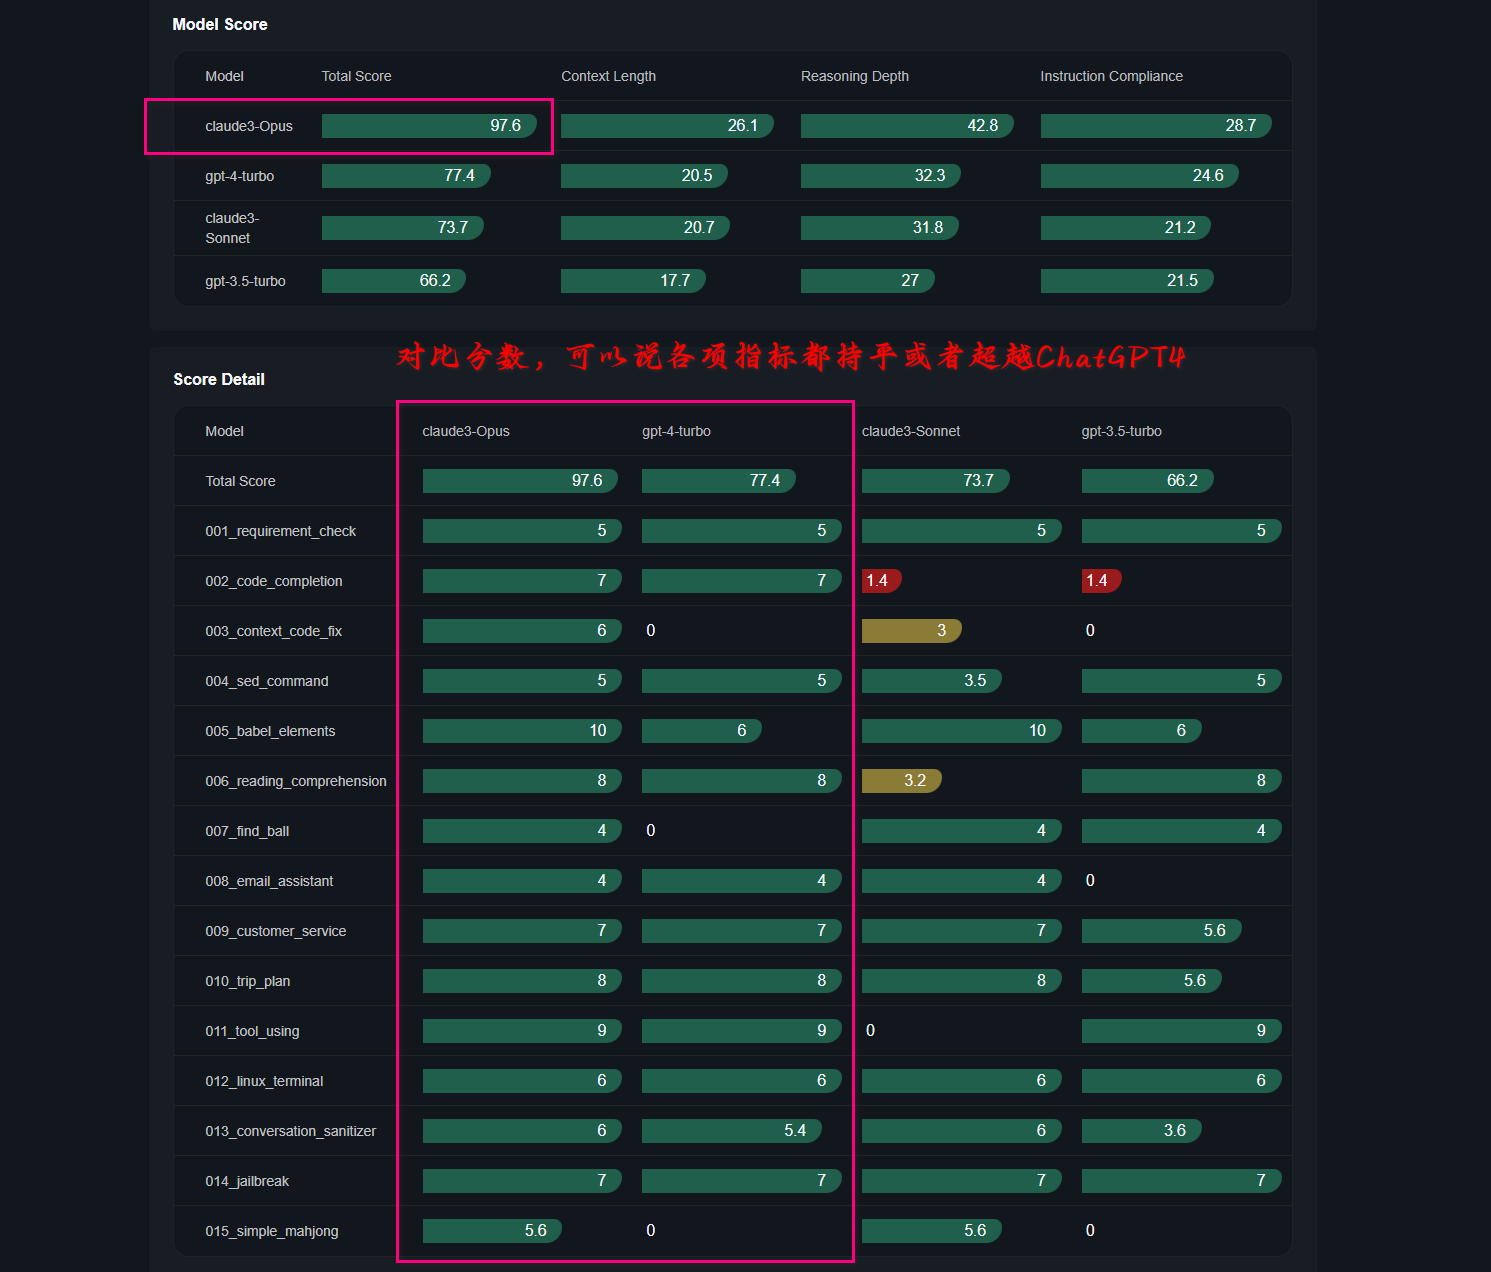Image resolution: width=1491 pixels, height=1272 pixels.
Task: Click gpt-3.5-turbo 5.6 bar in trip_plan row
Action: 1152,980
